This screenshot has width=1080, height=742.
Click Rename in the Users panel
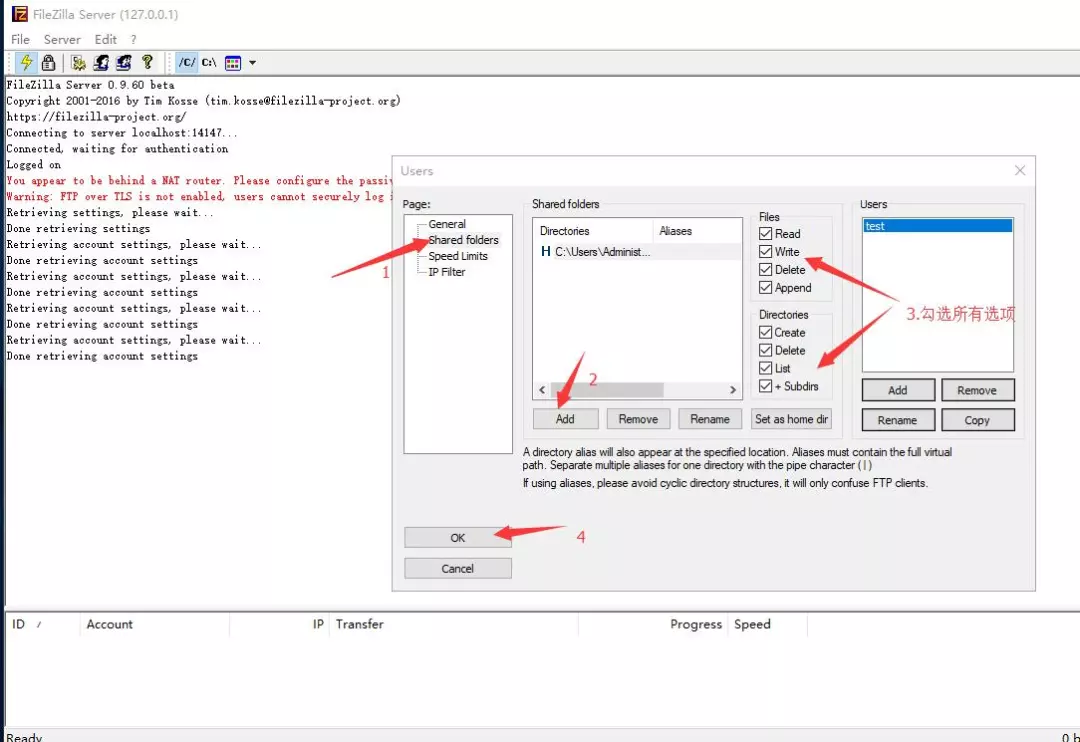tap(897, 420)
